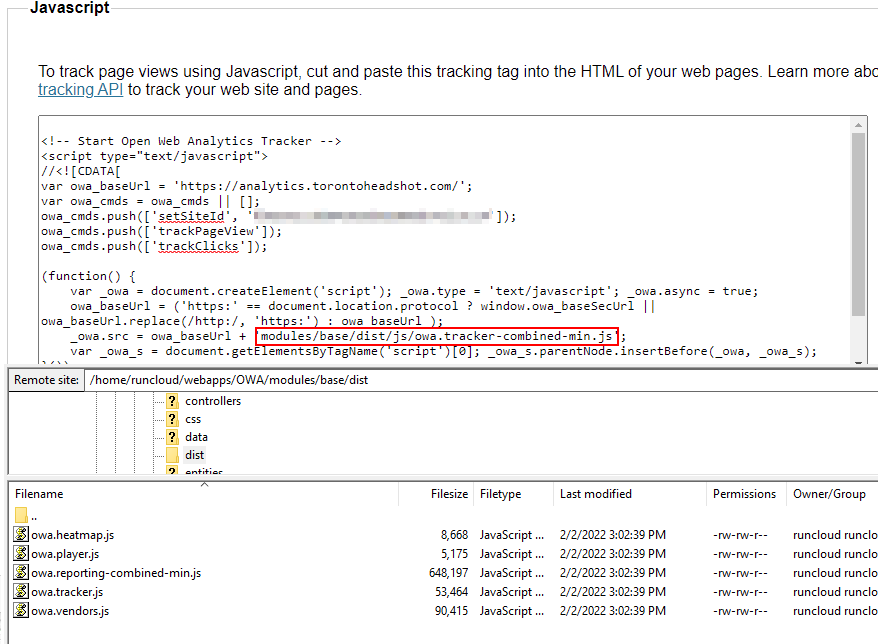Screen dimensions: 878x644
Task: Click the sort arrow above Filename column
Action: click(x=204, y=484)
